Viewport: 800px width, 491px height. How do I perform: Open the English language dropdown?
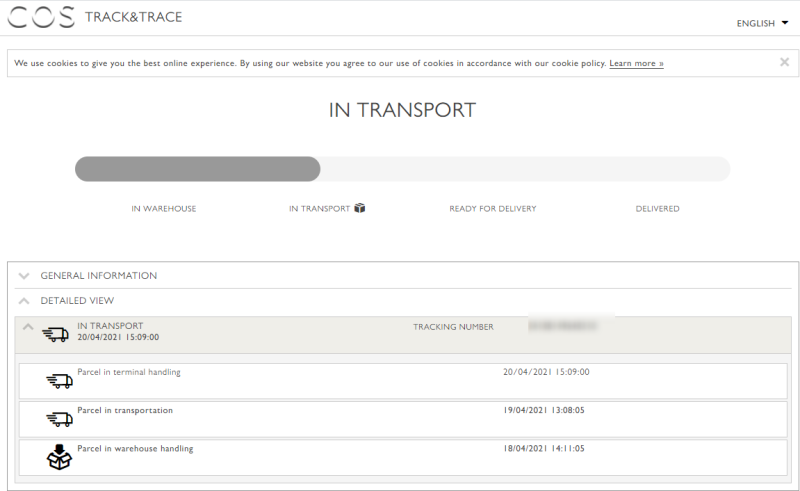(x=762, y=23)
